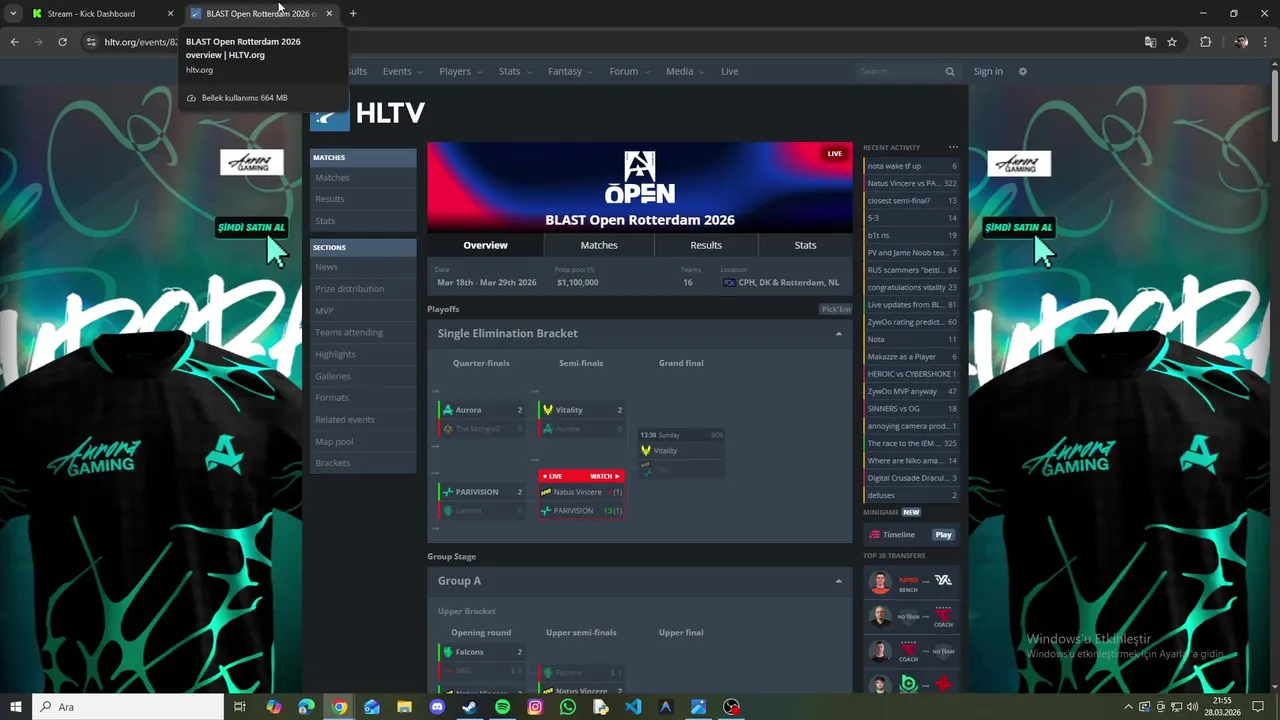
Task: Click the Sign in link
Action: click(988, 71)
